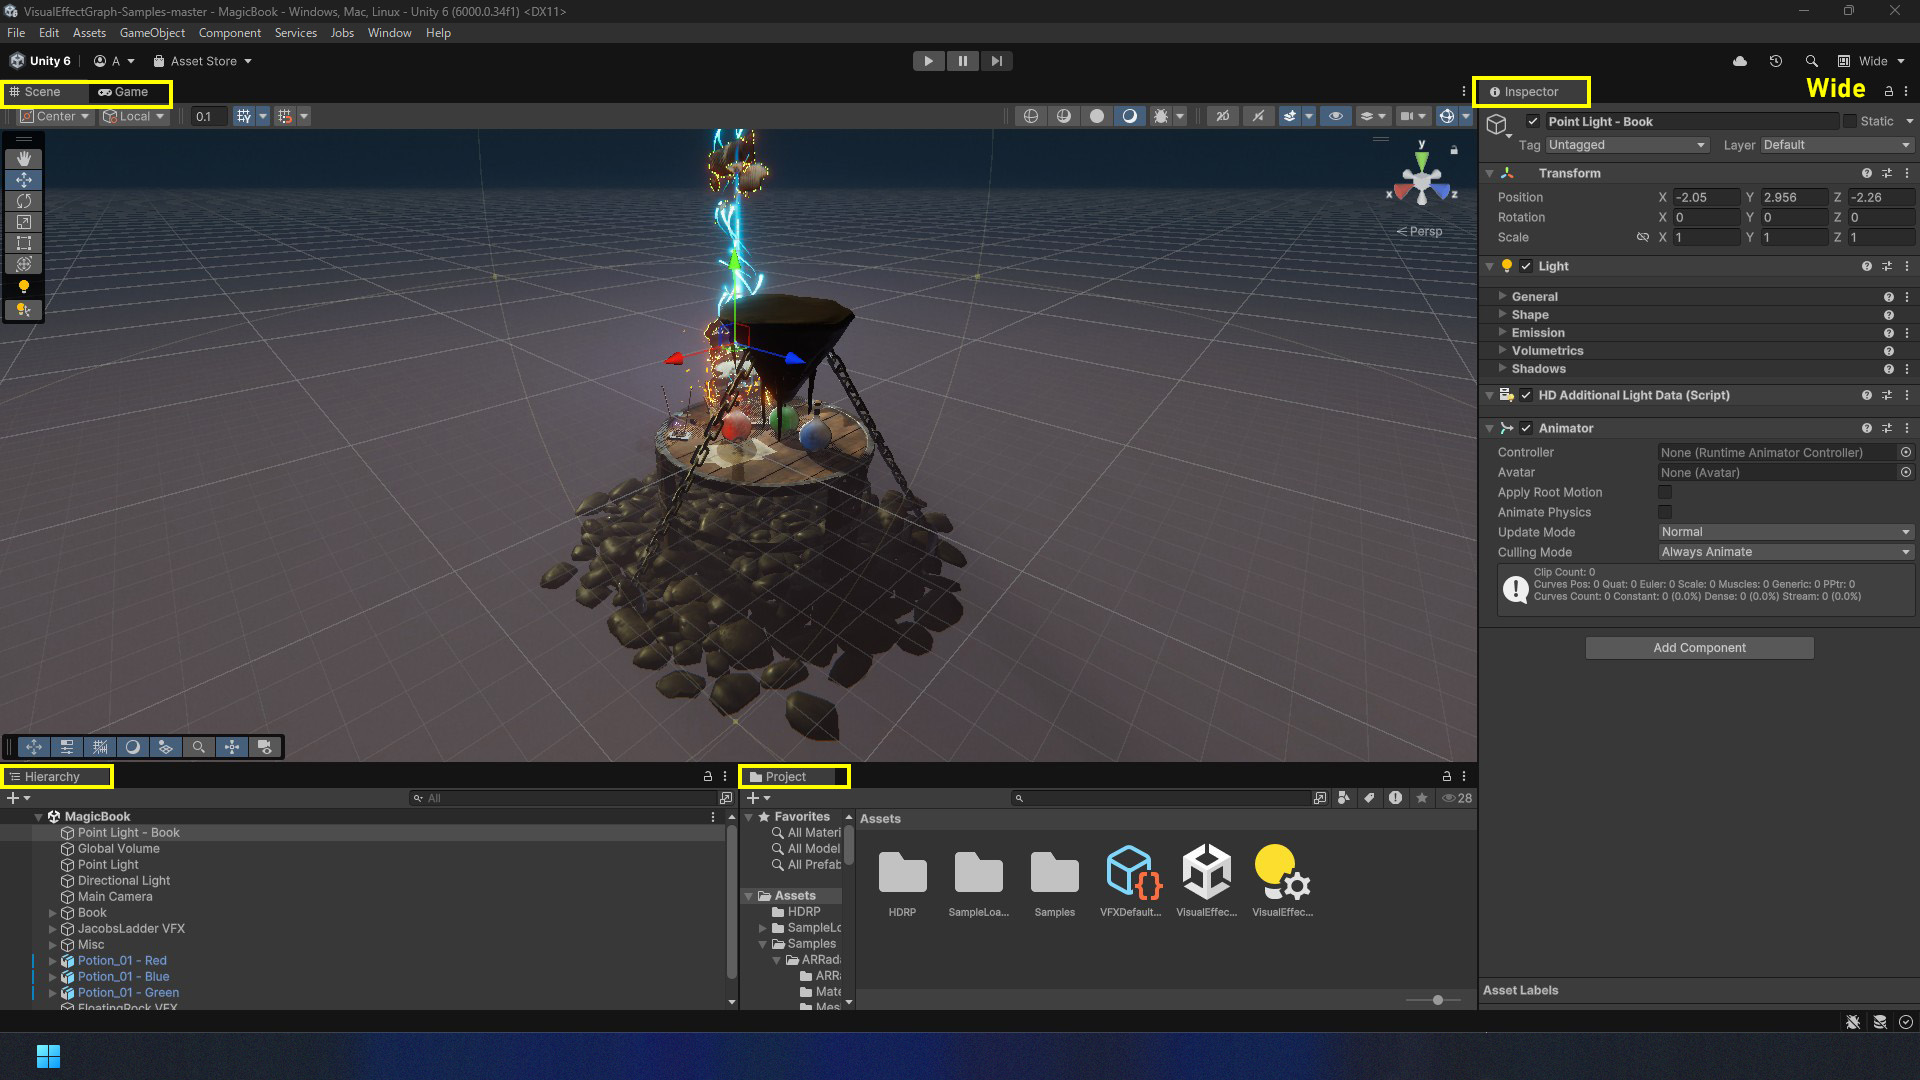
Task: Click the Hierarchy search field
Action: (563, 798)
